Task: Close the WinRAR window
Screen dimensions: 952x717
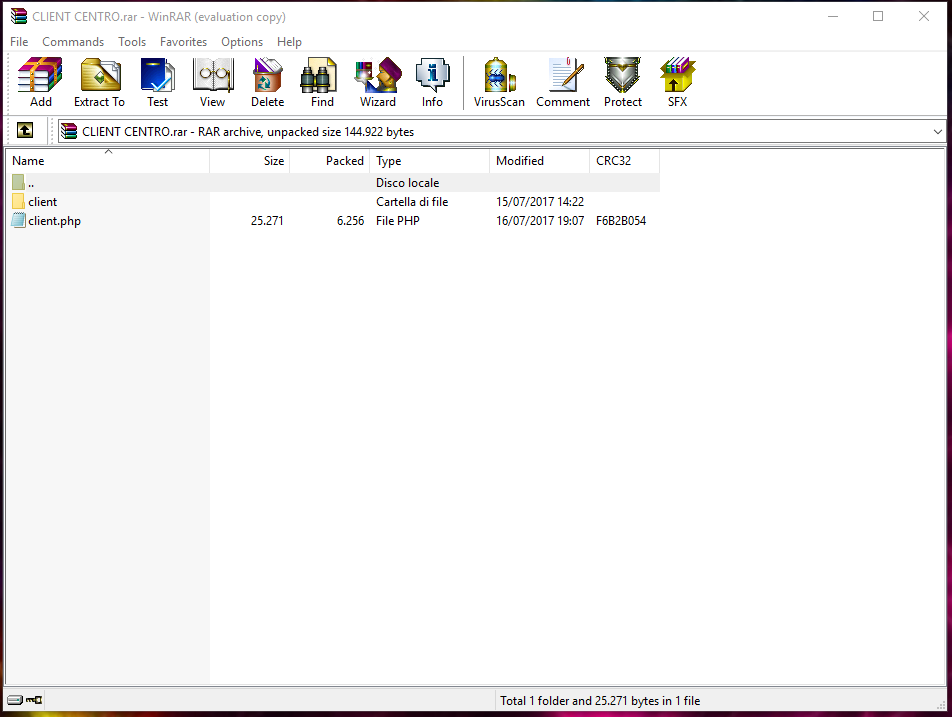Action: (x=923, y=16)
